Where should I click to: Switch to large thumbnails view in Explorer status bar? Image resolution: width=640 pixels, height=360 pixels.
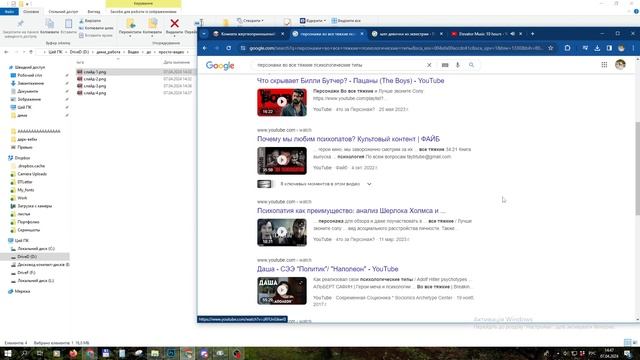(x=634, y=342)
